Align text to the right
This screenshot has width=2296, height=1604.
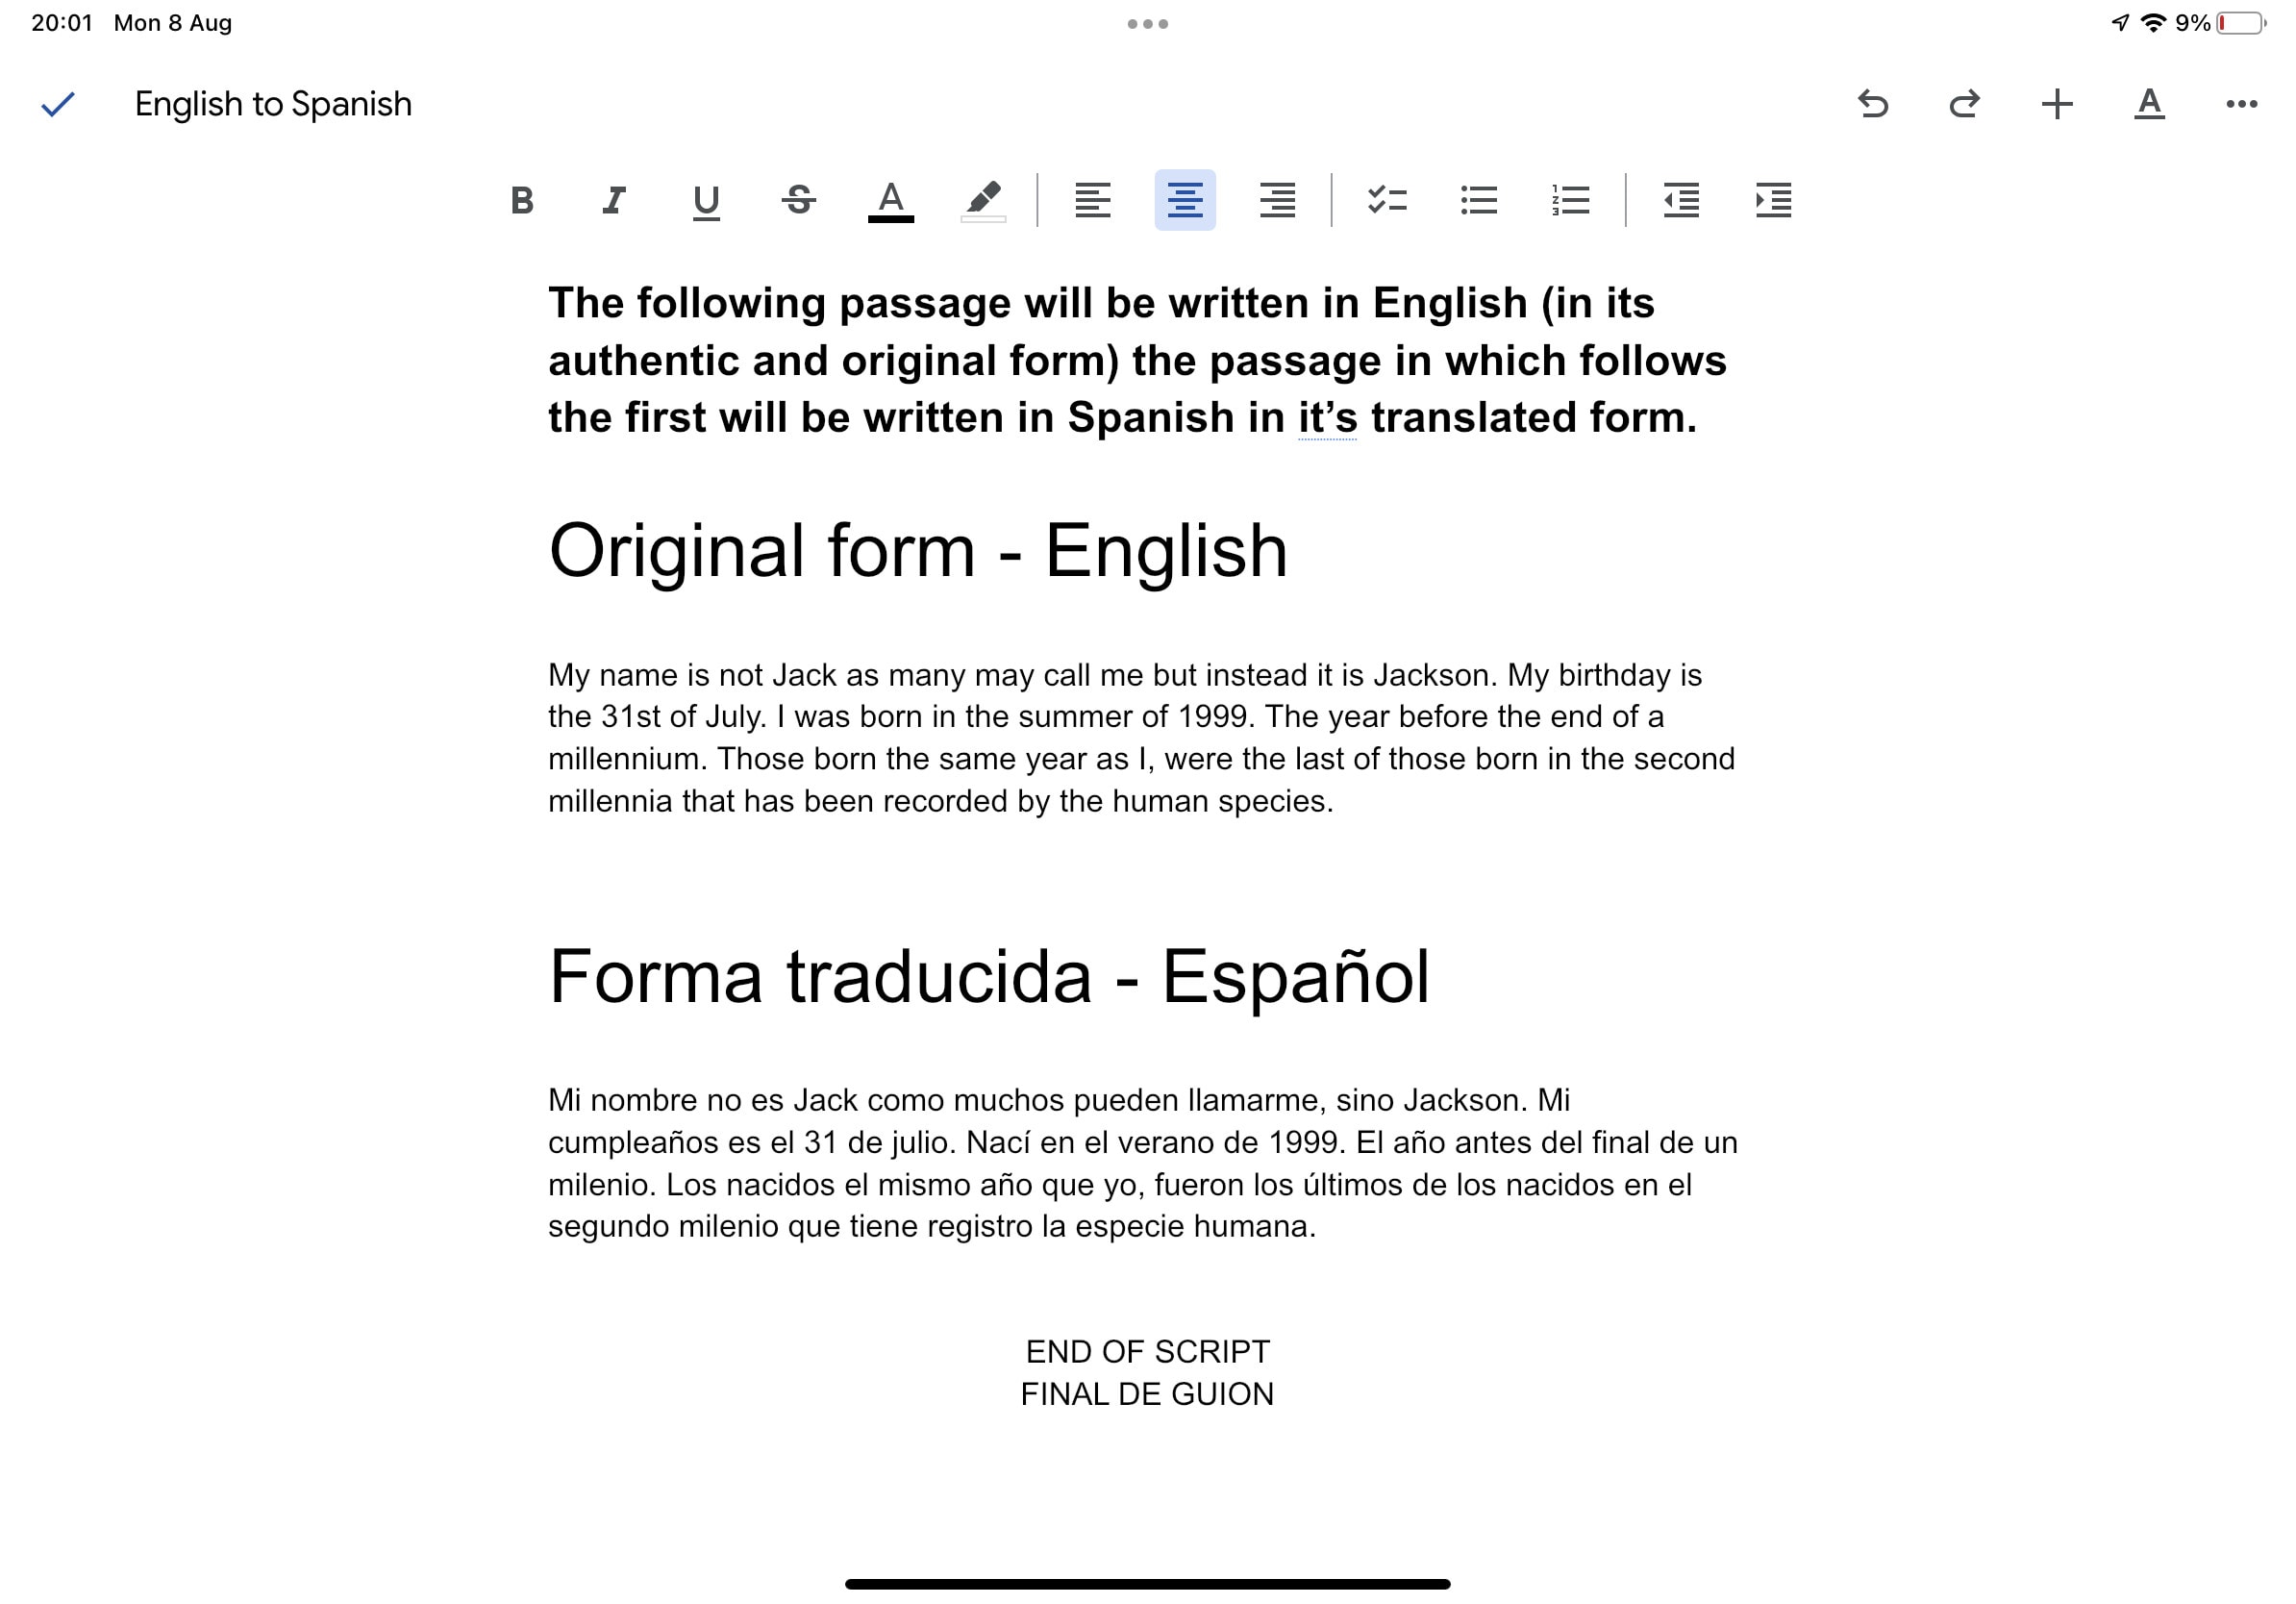coord(1277,200)
